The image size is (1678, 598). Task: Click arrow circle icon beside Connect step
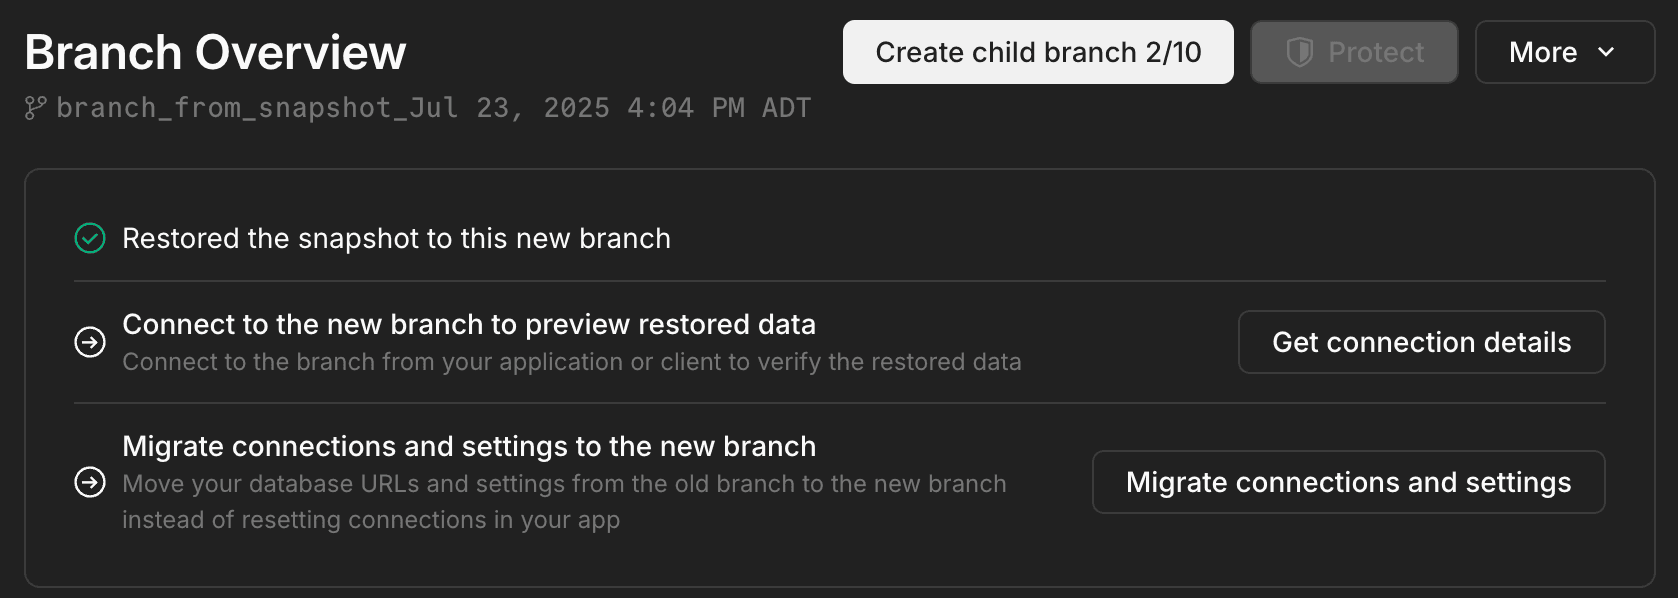[90, 342]
